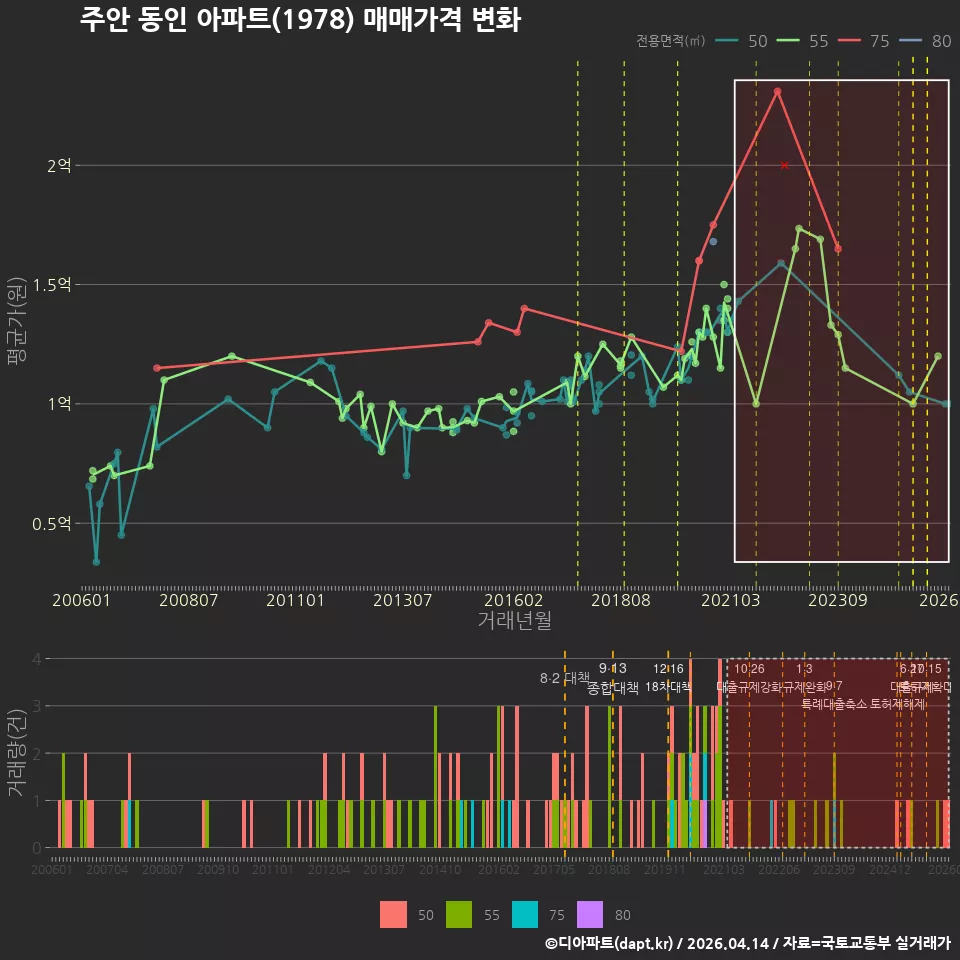This screenshot has height=960, width=960.
Task: Click '201410' on the volume chart x-axis
Action: 440,869
